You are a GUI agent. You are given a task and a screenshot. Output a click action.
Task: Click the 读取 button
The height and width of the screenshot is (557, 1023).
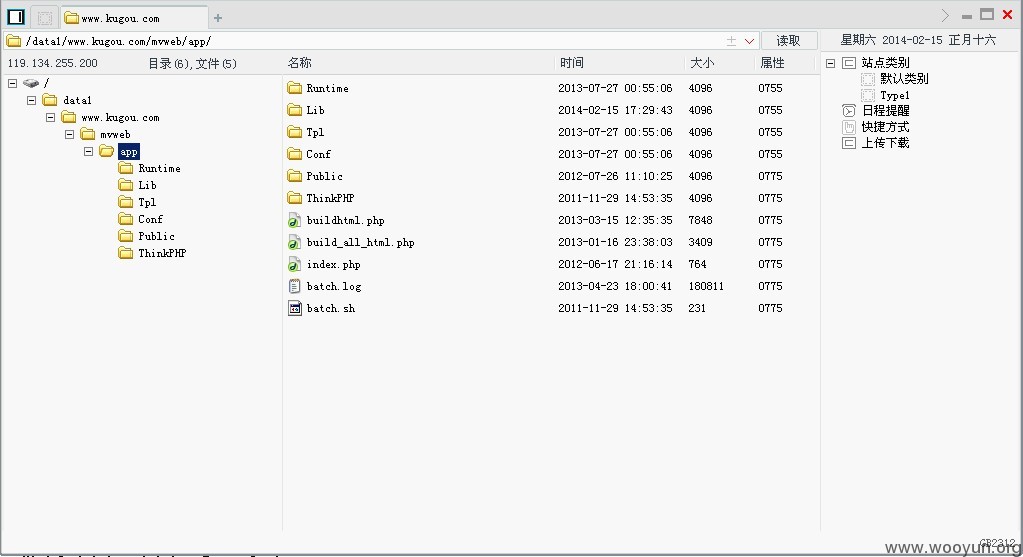tap(788, 40)
